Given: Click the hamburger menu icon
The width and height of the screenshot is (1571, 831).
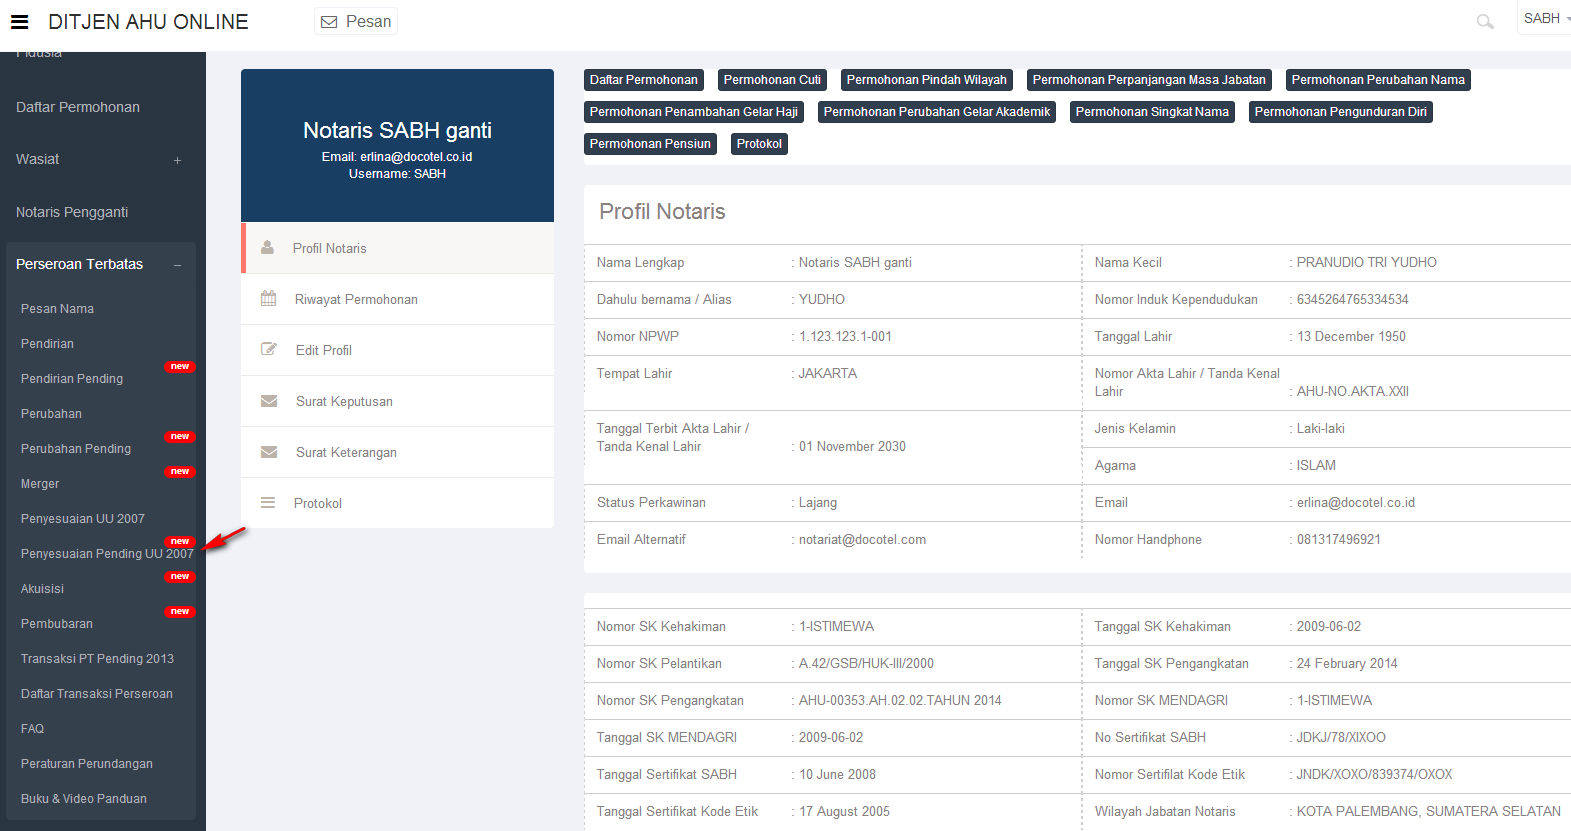Looking at the screenshot, I should pos(19,22).
